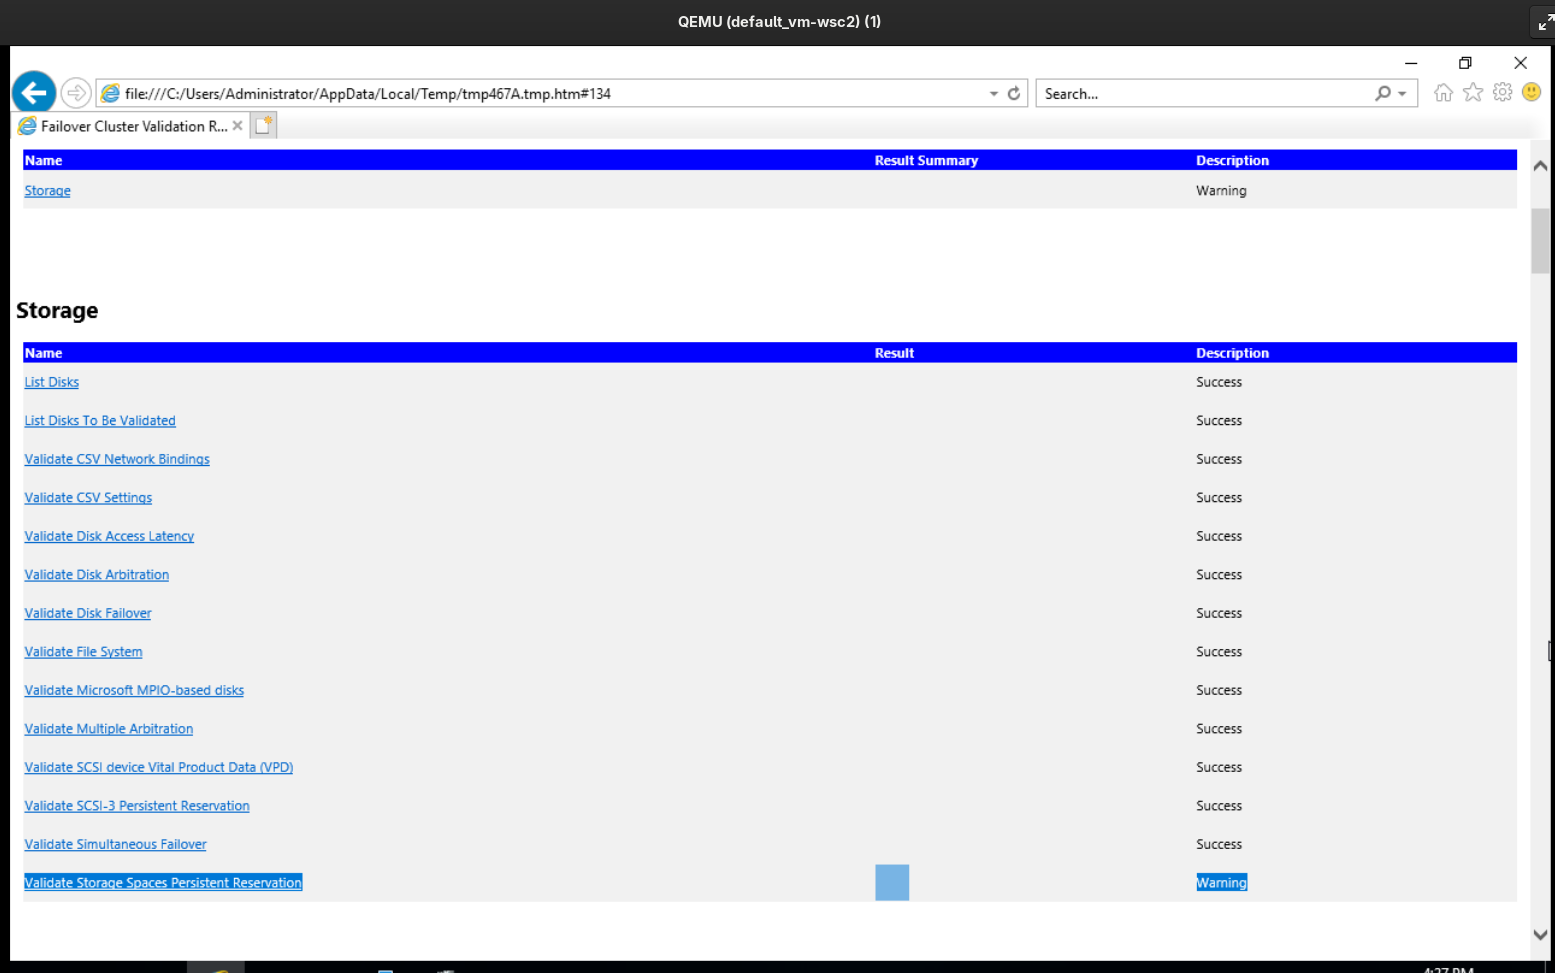1555x973 pixels.
Task: Open the Storage link in the summary table
Action: 47,191
